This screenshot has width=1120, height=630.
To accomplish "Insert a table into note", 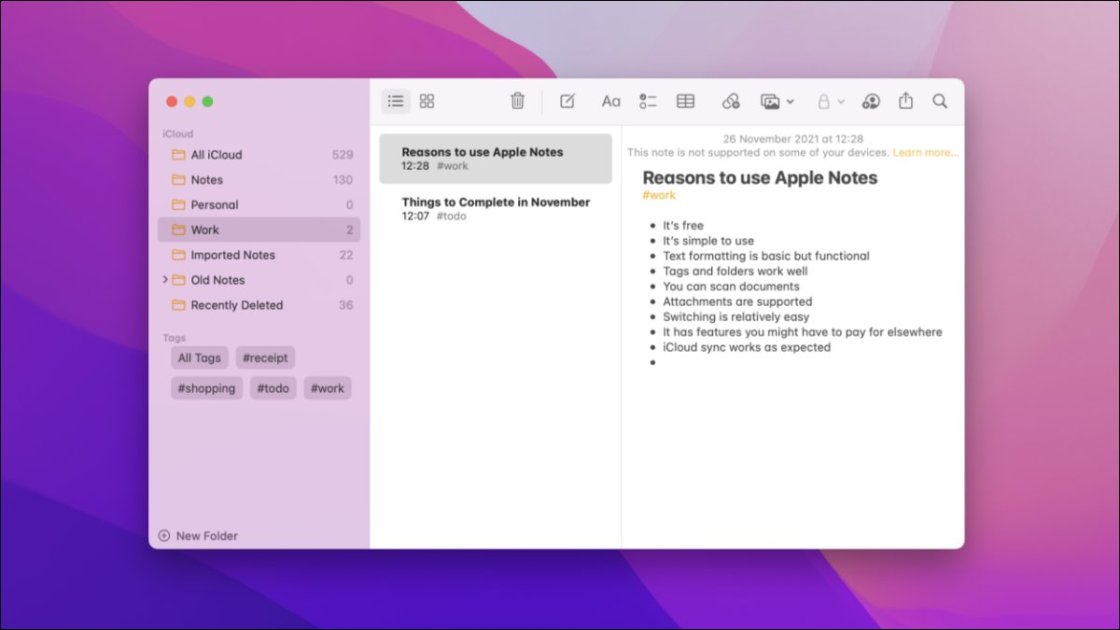I will tap(685, 101).
